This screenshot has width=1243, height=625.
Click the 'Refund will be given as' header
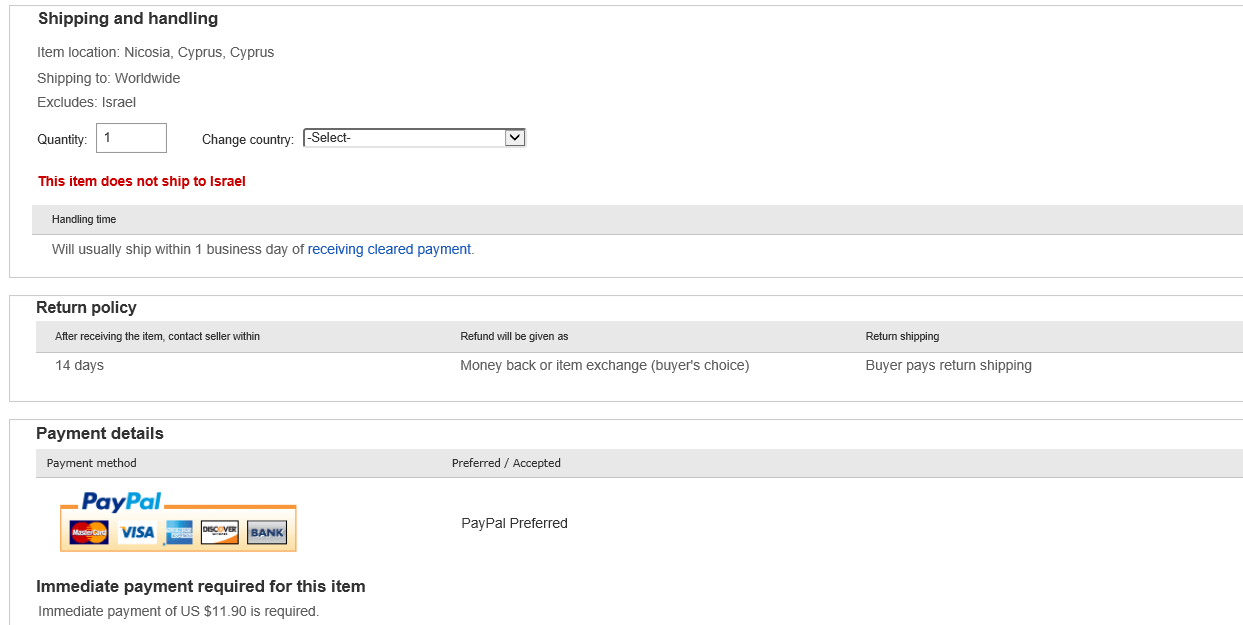514,337
